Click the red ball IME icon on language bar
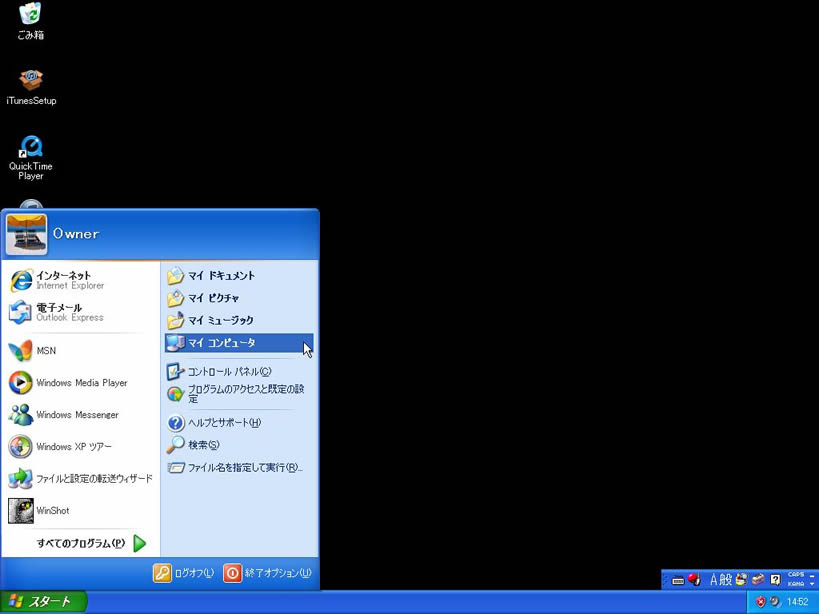The height and width of the screenshot is (614, 819). (x=694, y=580)
